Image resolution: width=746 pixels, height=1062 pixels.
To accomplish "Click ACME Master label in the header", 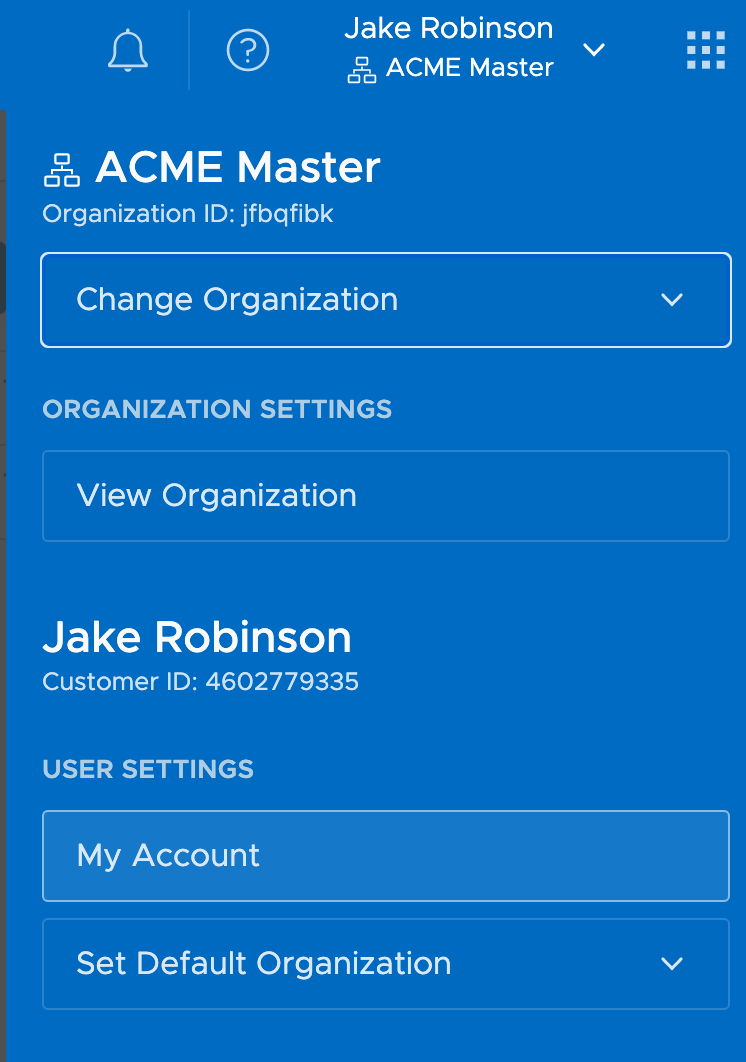I will tap(470, 68).
